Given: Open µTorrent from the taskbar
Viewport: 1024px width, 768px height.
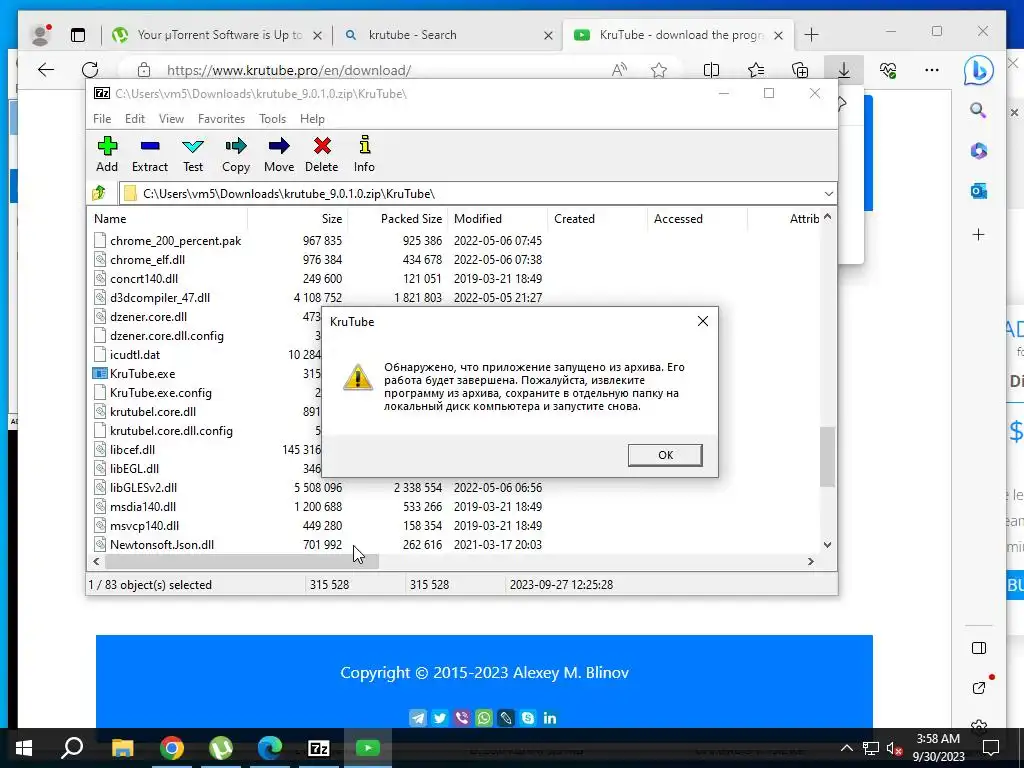Looking at the screenshot, I should (x=221, y=748).
